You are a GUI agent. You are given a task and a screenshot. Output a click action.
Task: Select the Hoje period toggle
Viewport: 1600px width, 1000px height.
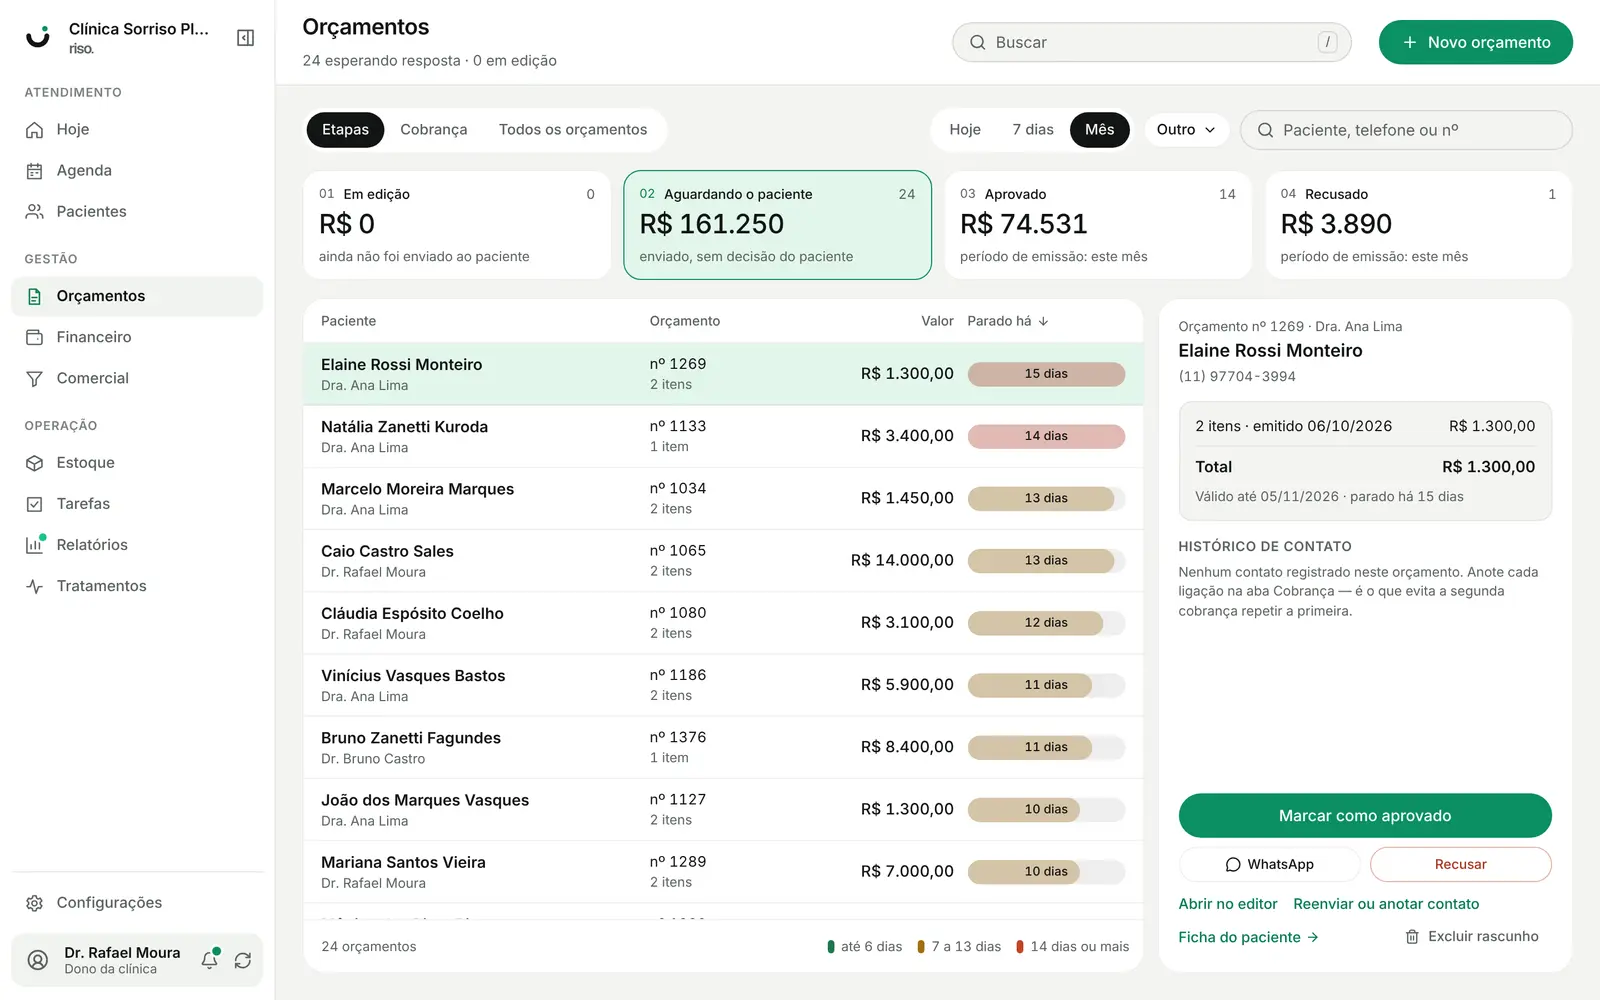965,130
